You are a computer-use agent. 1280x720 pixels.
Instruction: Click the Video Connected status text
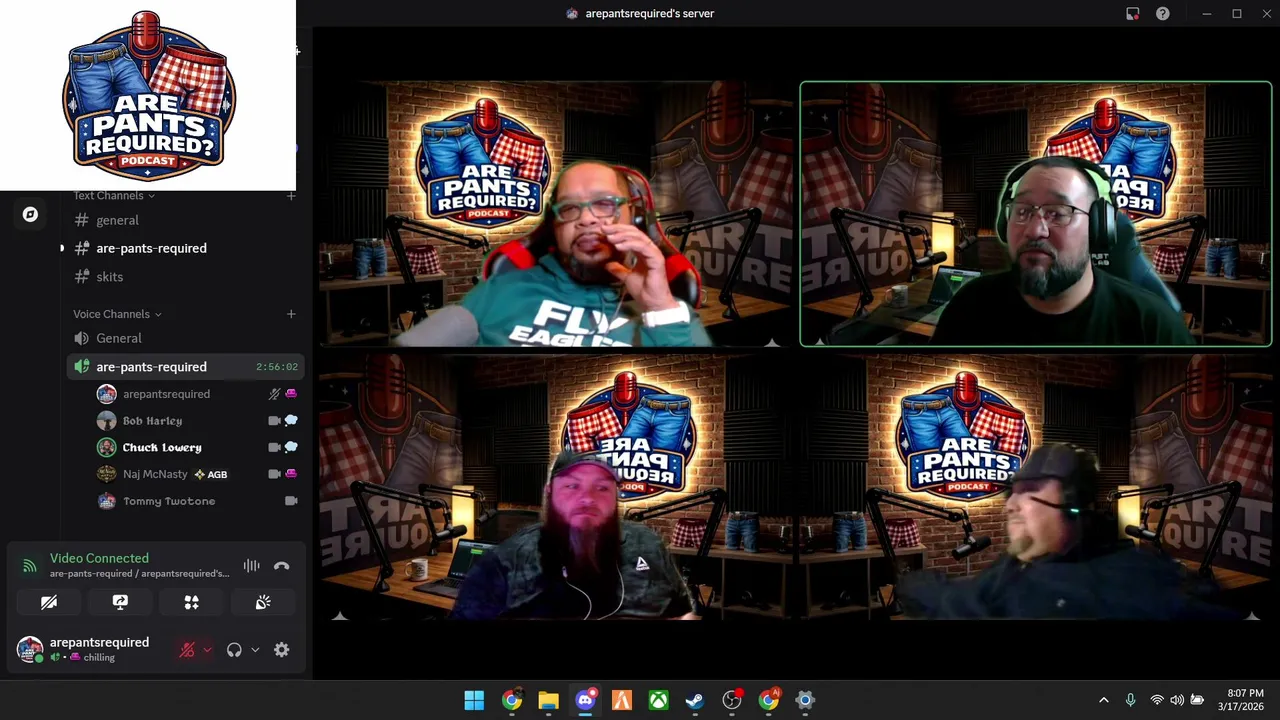pos(99,558)
